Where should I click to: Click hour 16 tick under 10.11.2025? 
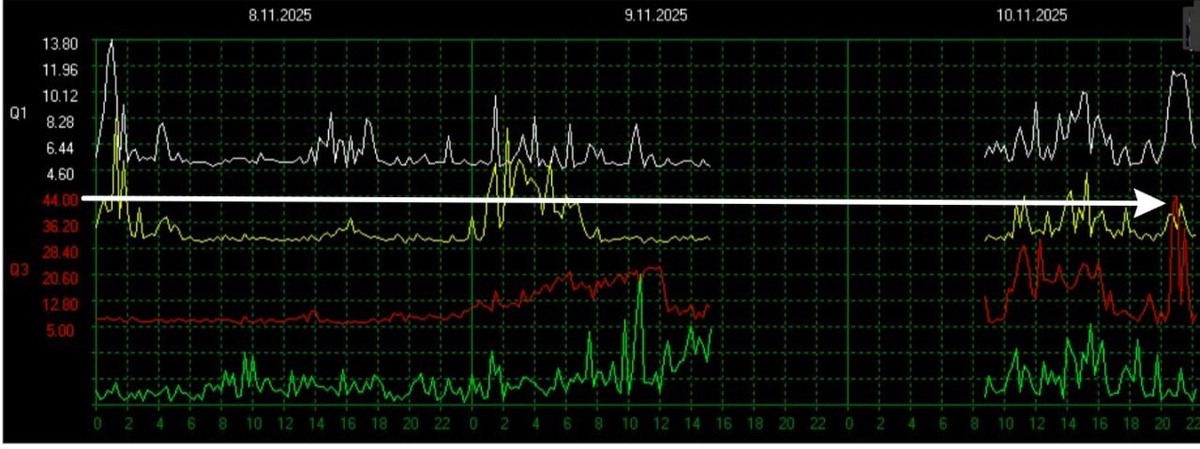point(1098,423)
